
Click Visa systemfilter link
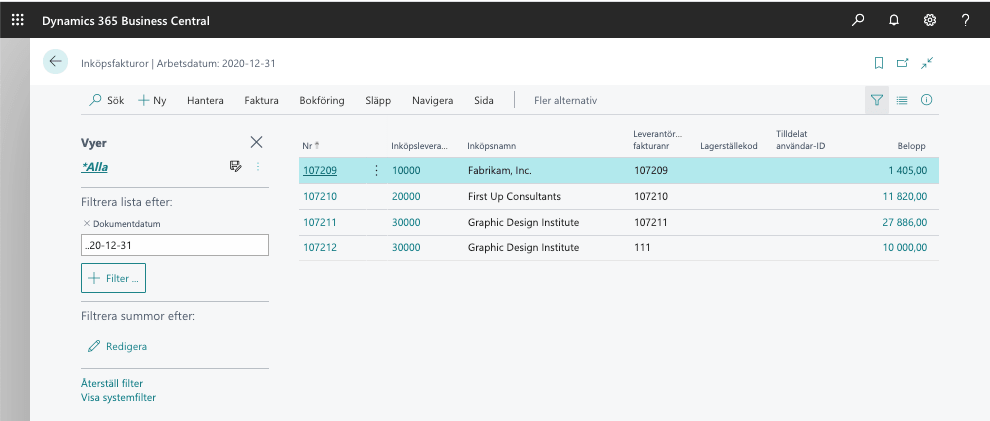click(118, 398)
